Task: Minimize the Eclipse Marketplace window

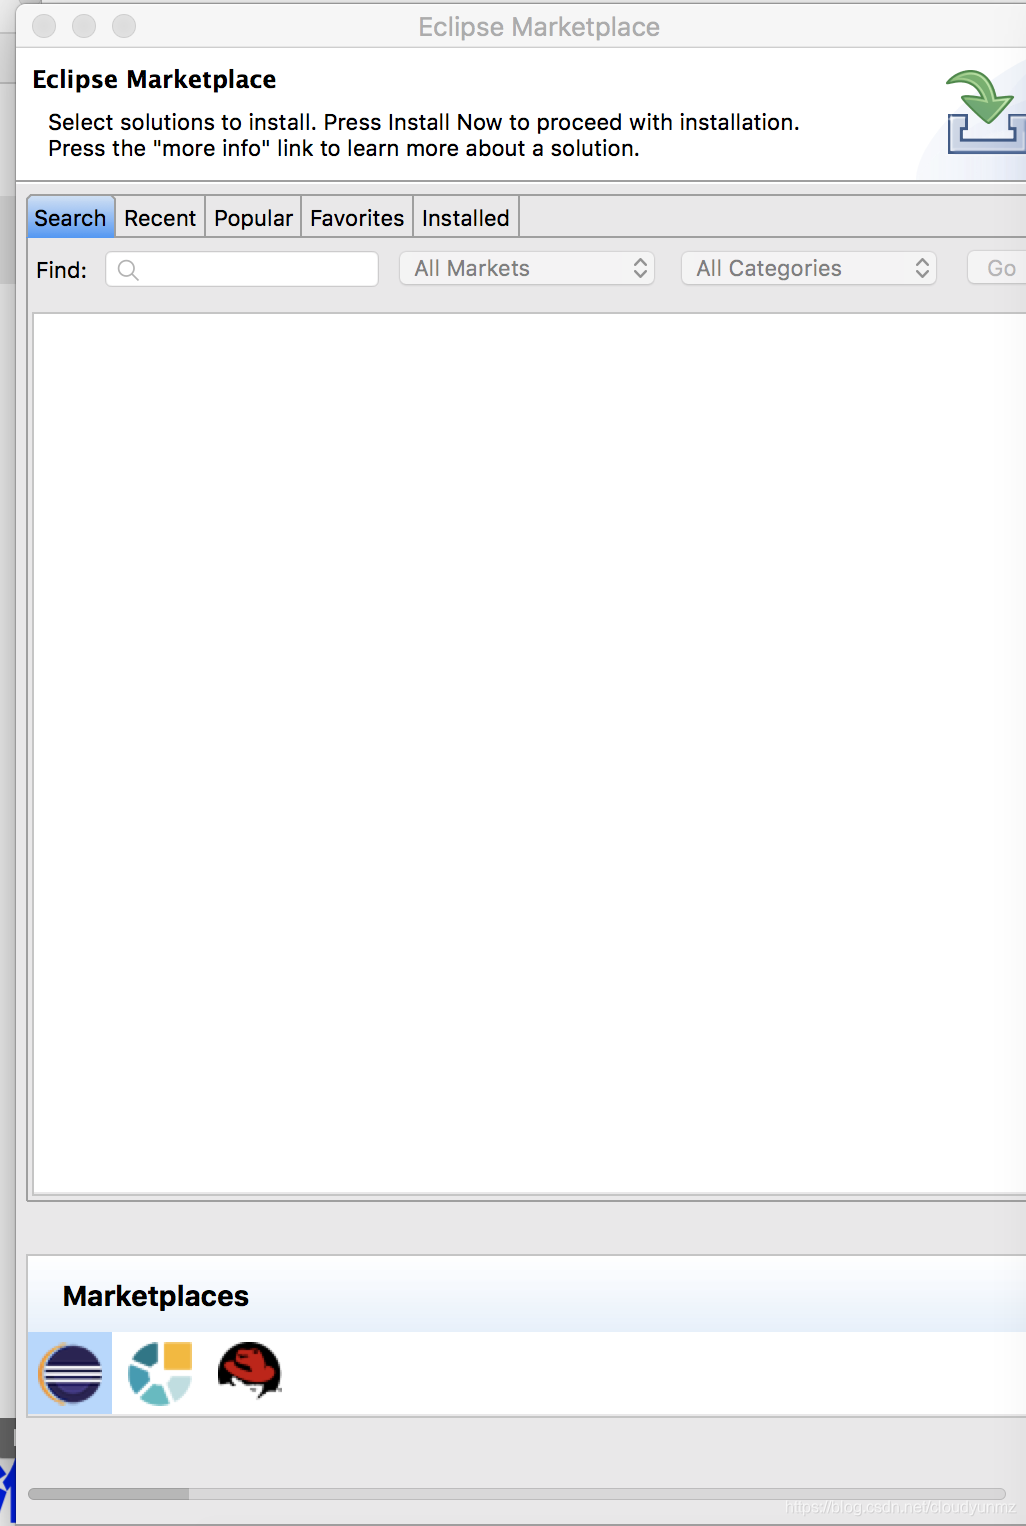Action: tap(84, 26)
